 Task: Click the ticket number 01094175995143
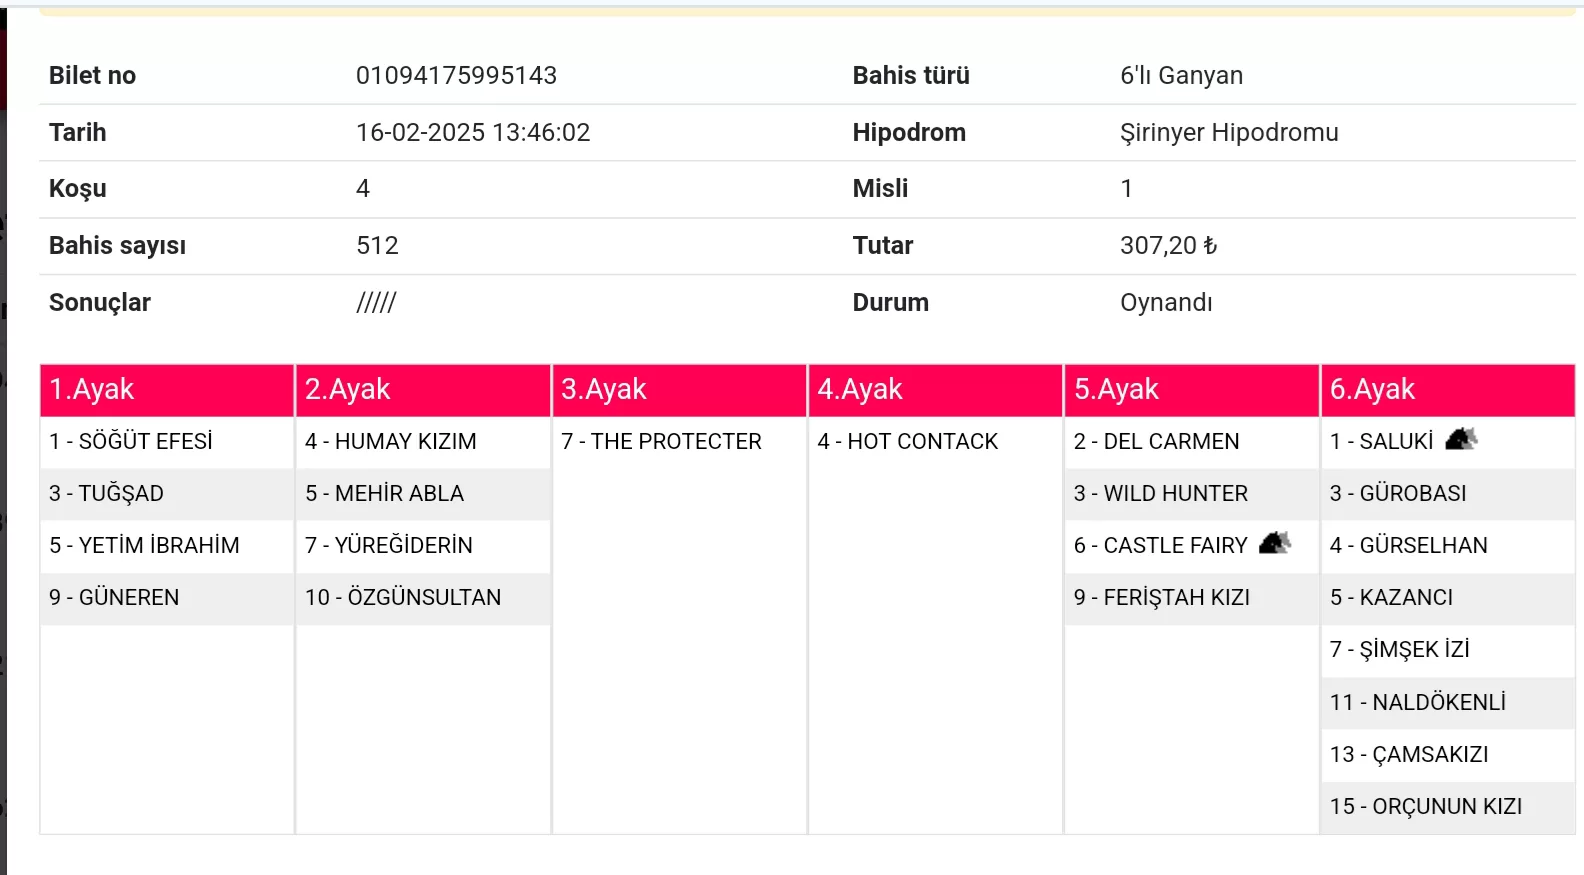[x=456, y=76]
